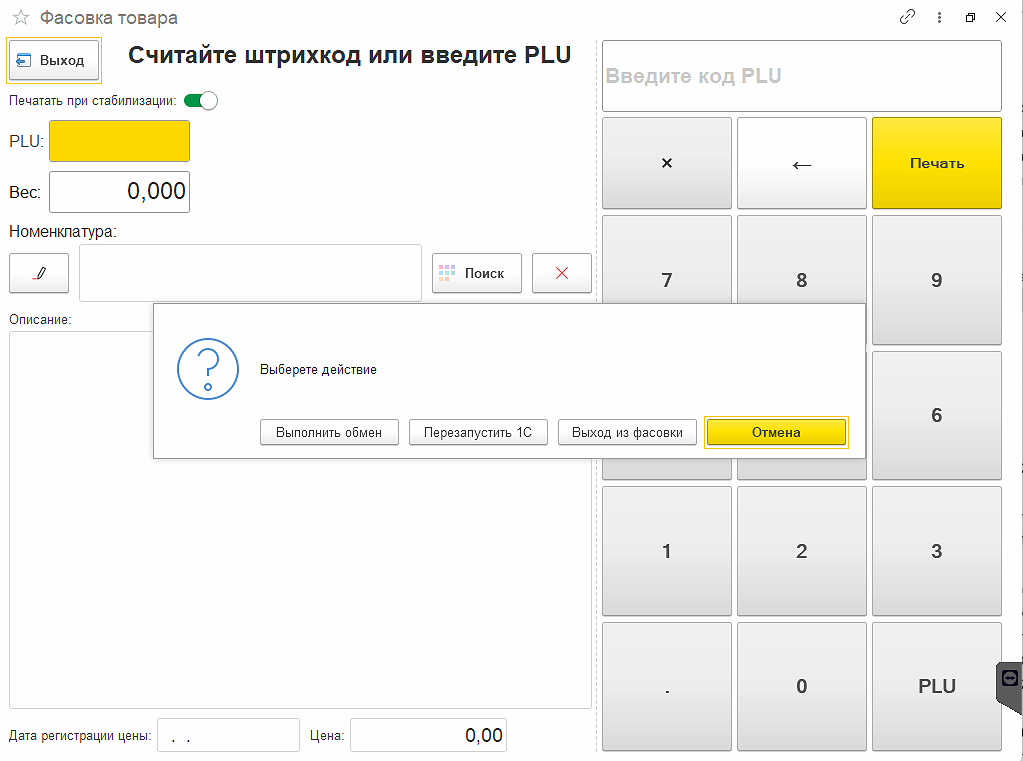The image size is (1023, 761).
Task: Open the three-dot more options menu
Action: (939, 18)
